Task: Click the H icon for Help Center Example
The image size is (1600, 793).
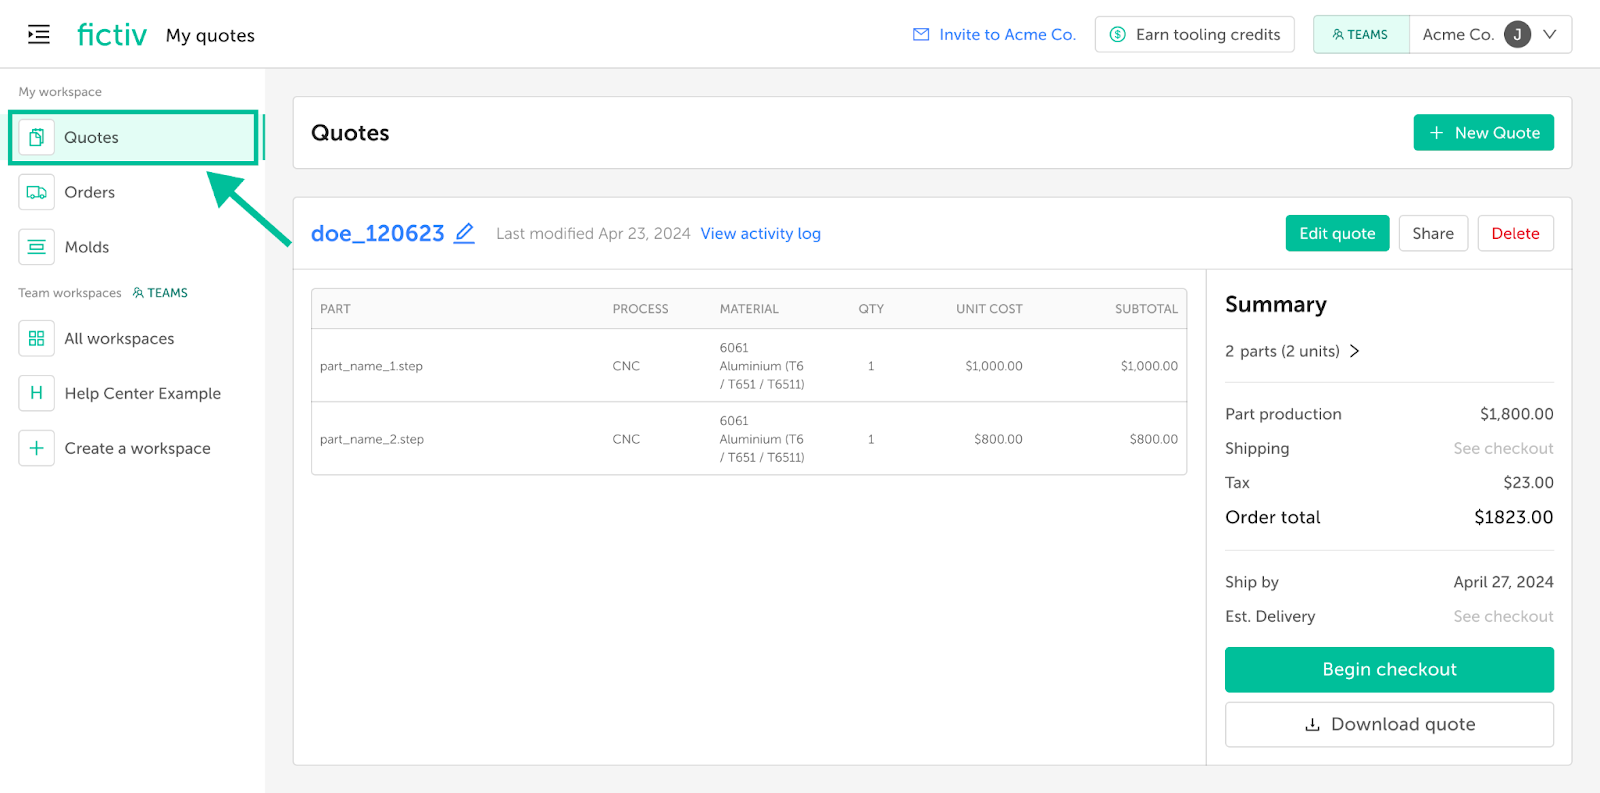Action: click(37, 393)
